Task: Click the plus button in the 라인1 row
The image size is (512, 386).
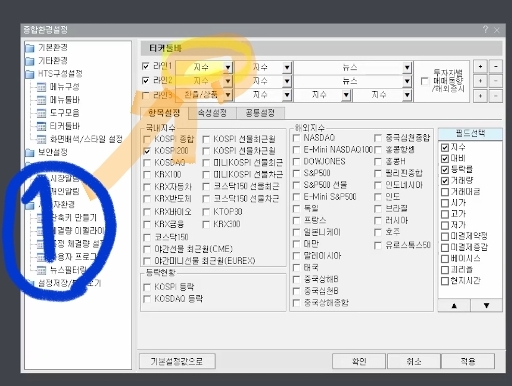Action: click(x=480, y=67)
